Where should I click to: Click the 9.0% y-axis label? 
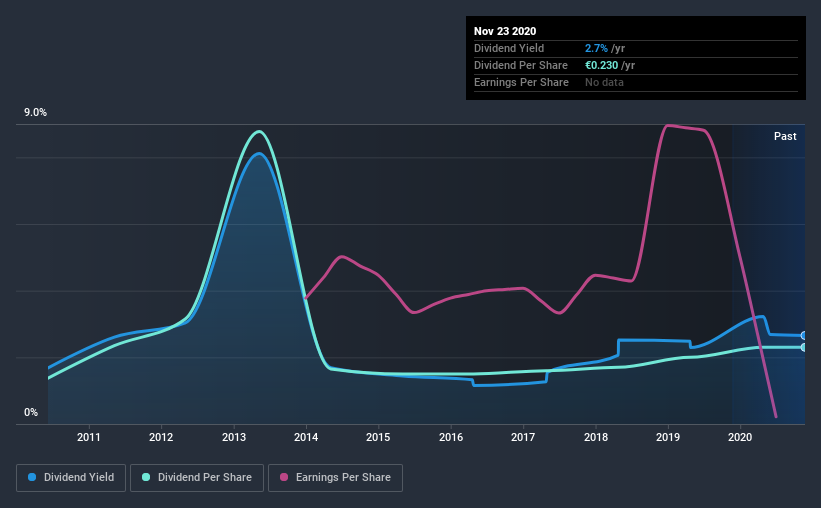coord(35,113)
